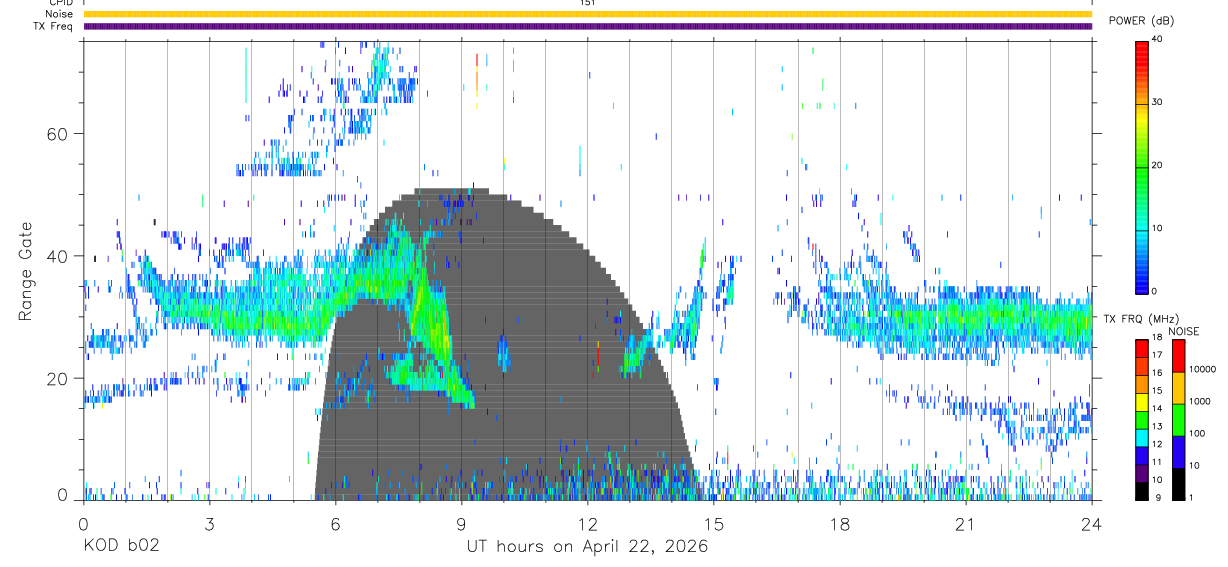This screenshot has height=567, width=1228.
Task: Click the 15 tick on the UT hours axis
Action: [713, 524]
